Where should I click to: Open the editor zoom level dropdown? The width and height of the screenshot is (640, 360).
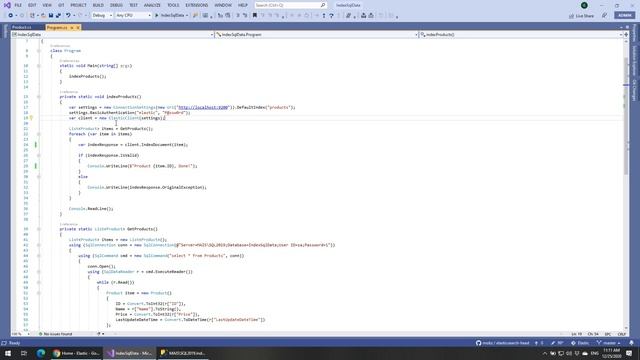(x=20, y=334)
